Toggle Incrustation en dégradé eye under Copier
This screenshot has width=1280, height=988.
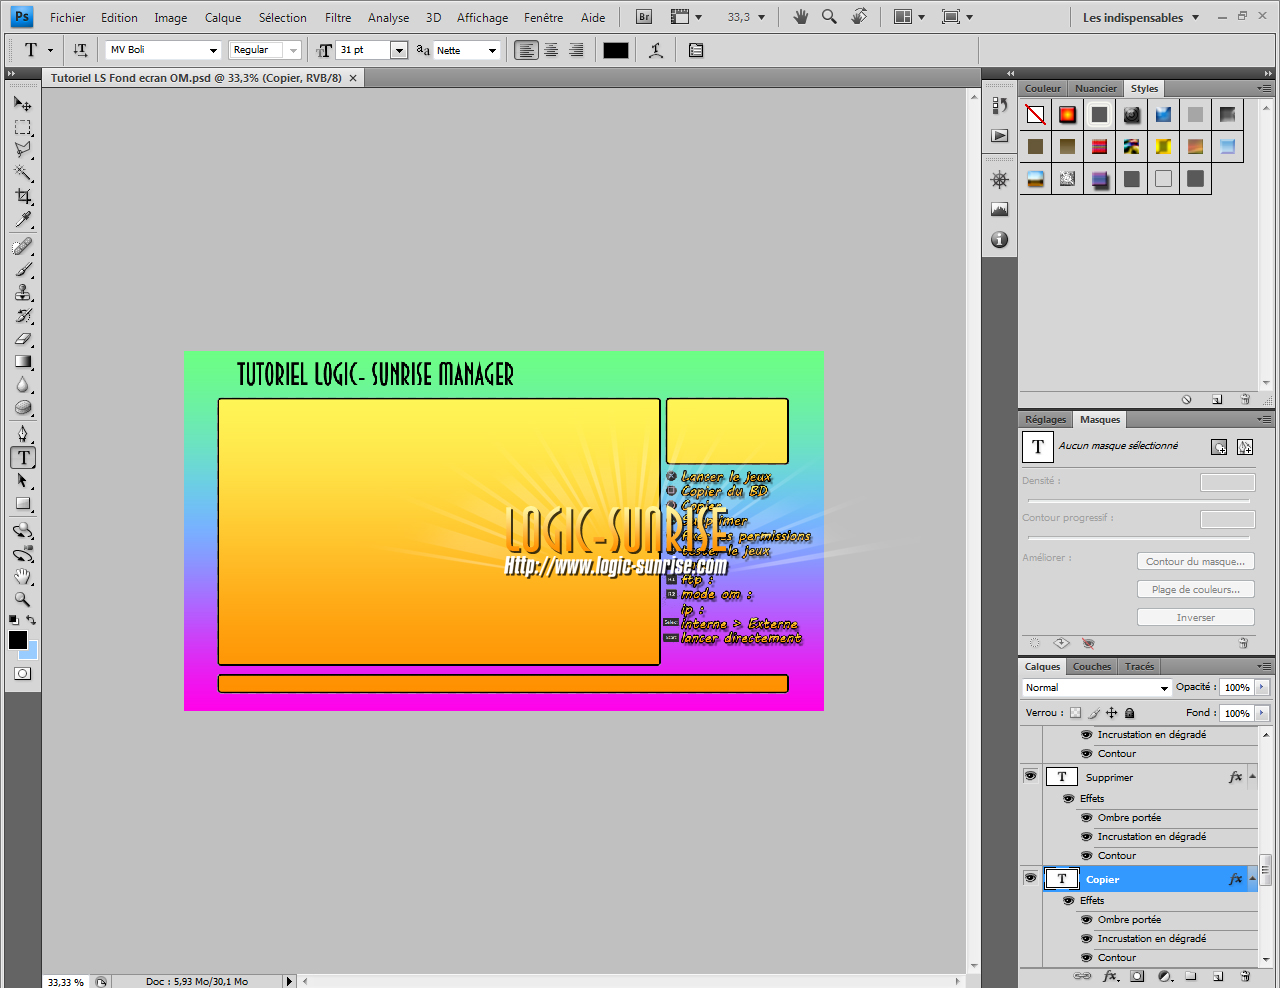tap(1087, 938)
